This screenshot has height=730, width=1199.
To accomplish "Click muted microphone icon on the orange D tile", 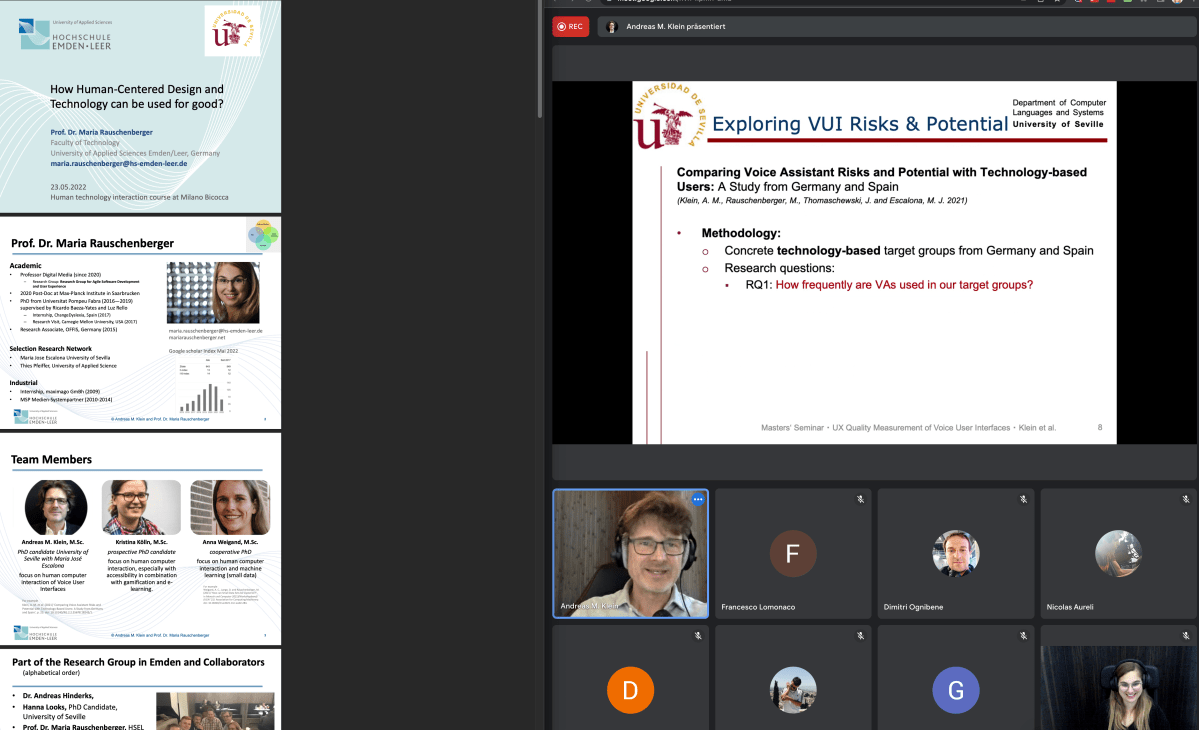I will [x=698, y=636].
